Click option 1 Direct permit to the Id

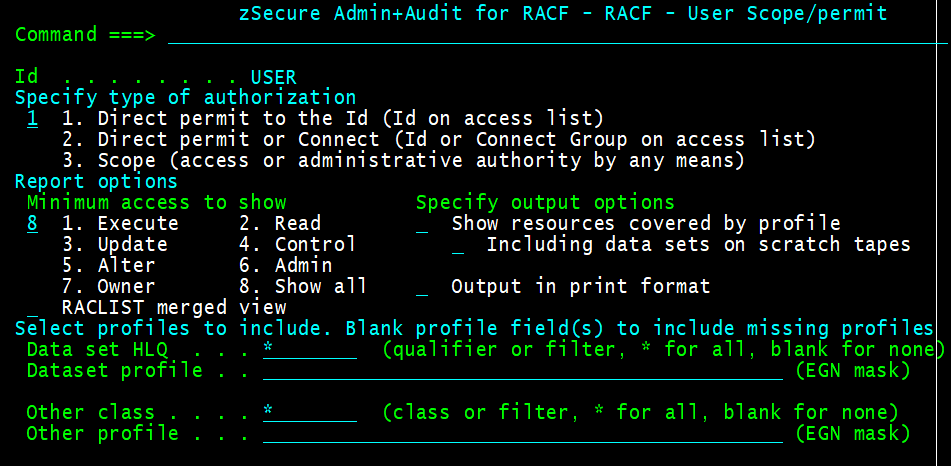pos(333,118)
